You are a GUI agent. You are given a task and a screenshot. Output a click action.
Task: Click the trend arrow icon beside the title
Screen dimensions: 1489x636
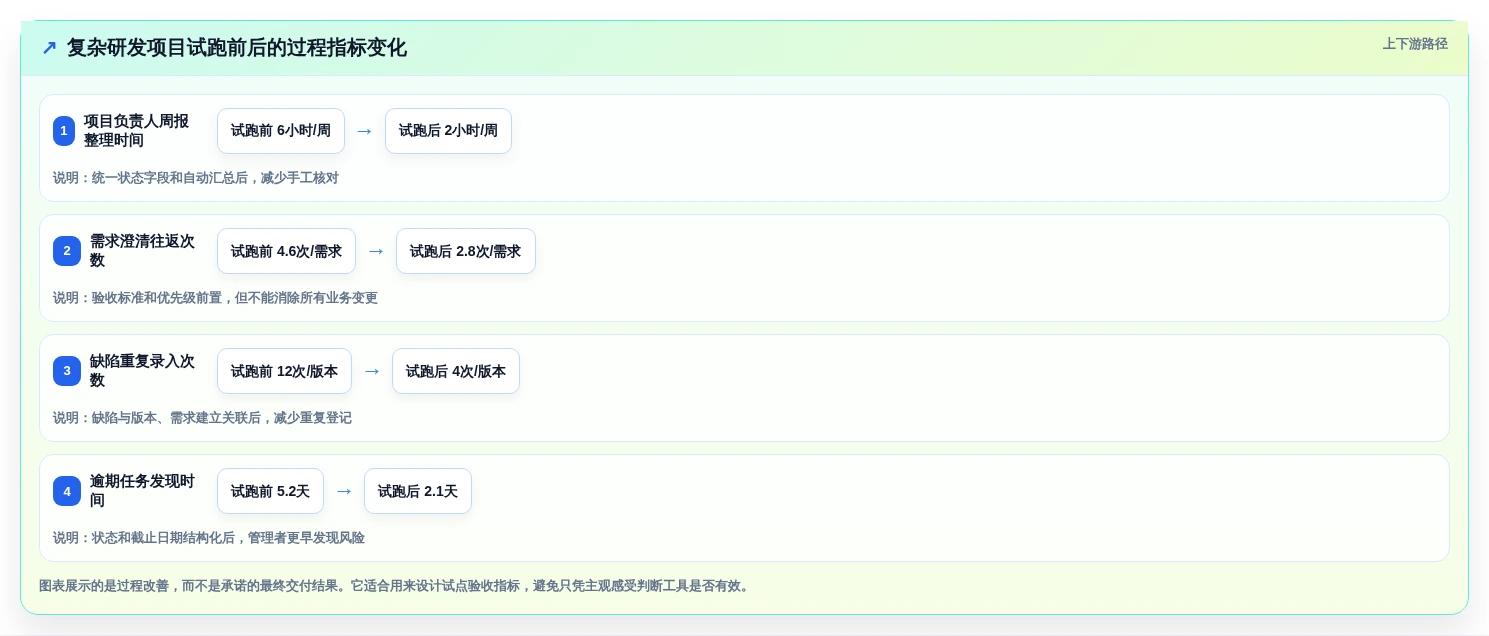49,48
